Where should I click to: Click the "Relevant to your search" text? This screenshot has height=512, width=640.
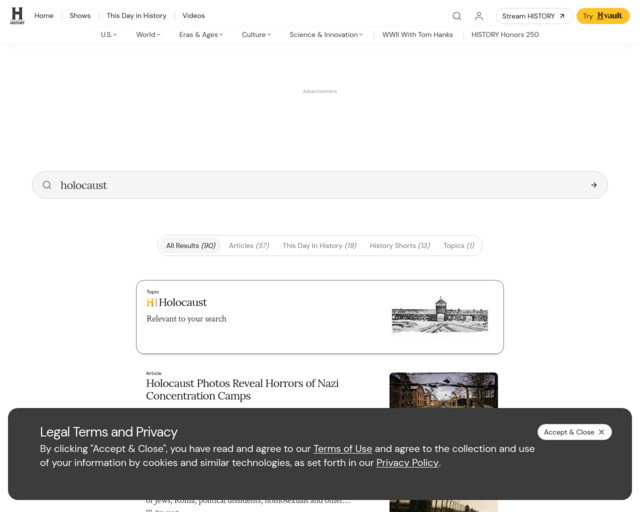(x=186, y=319)
